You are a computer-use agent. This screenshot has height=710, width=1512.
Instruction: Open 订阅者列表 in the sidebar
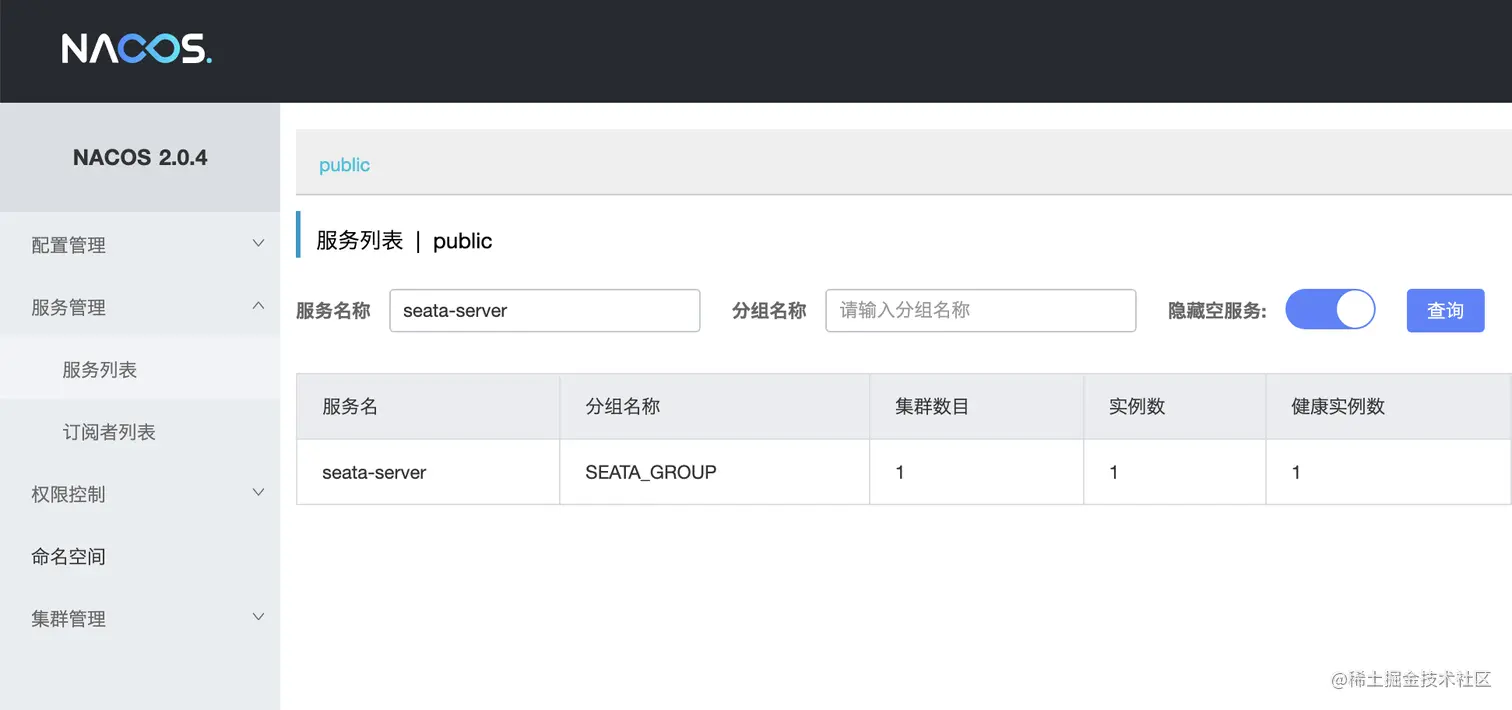[x=140, y=432]
